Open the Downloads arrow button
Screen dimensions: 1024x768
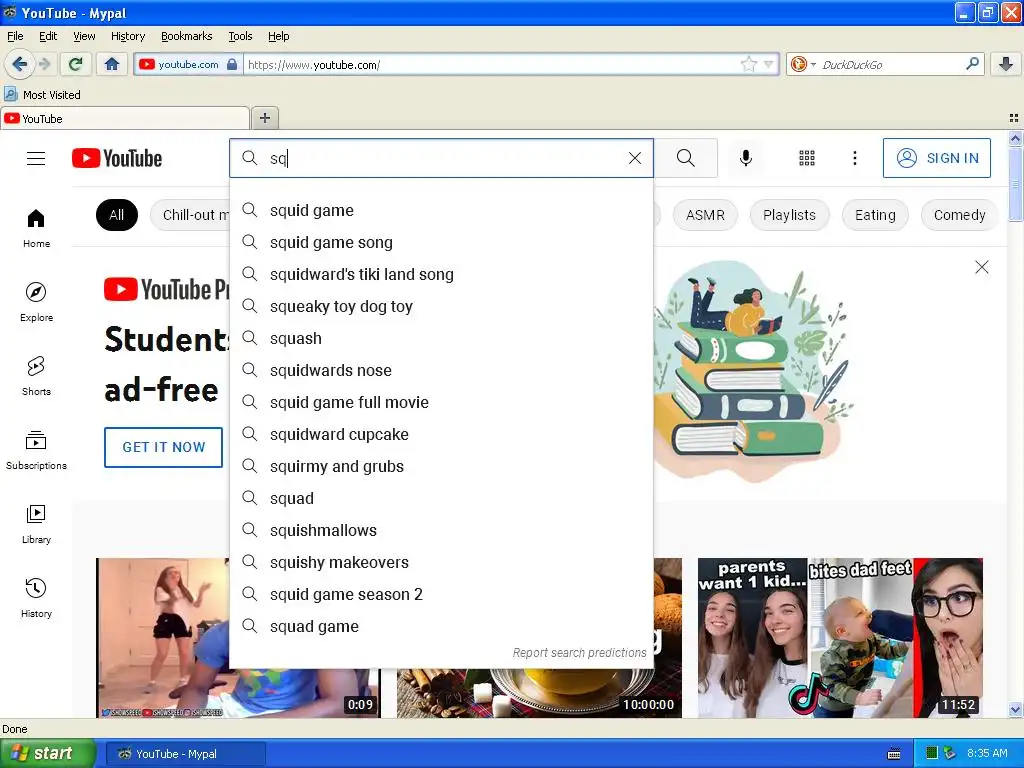pos(1006,64)
